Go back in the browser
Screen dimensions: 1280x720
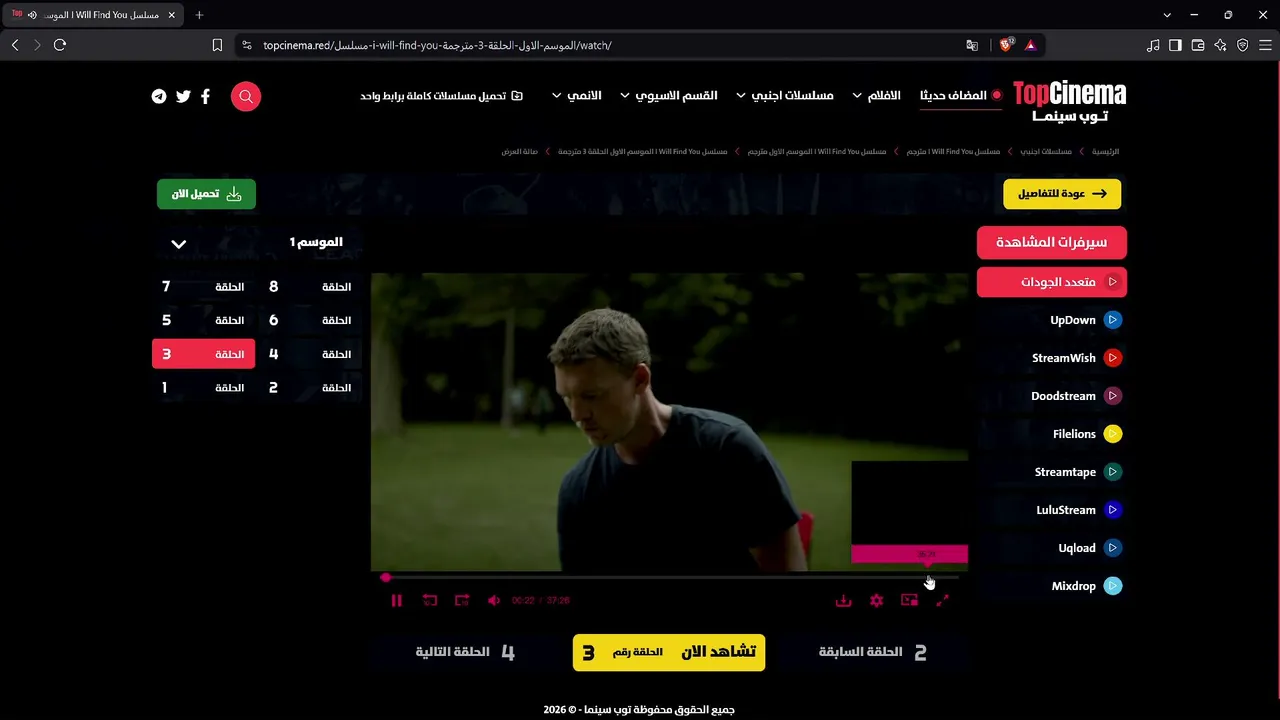coord(15,45)
